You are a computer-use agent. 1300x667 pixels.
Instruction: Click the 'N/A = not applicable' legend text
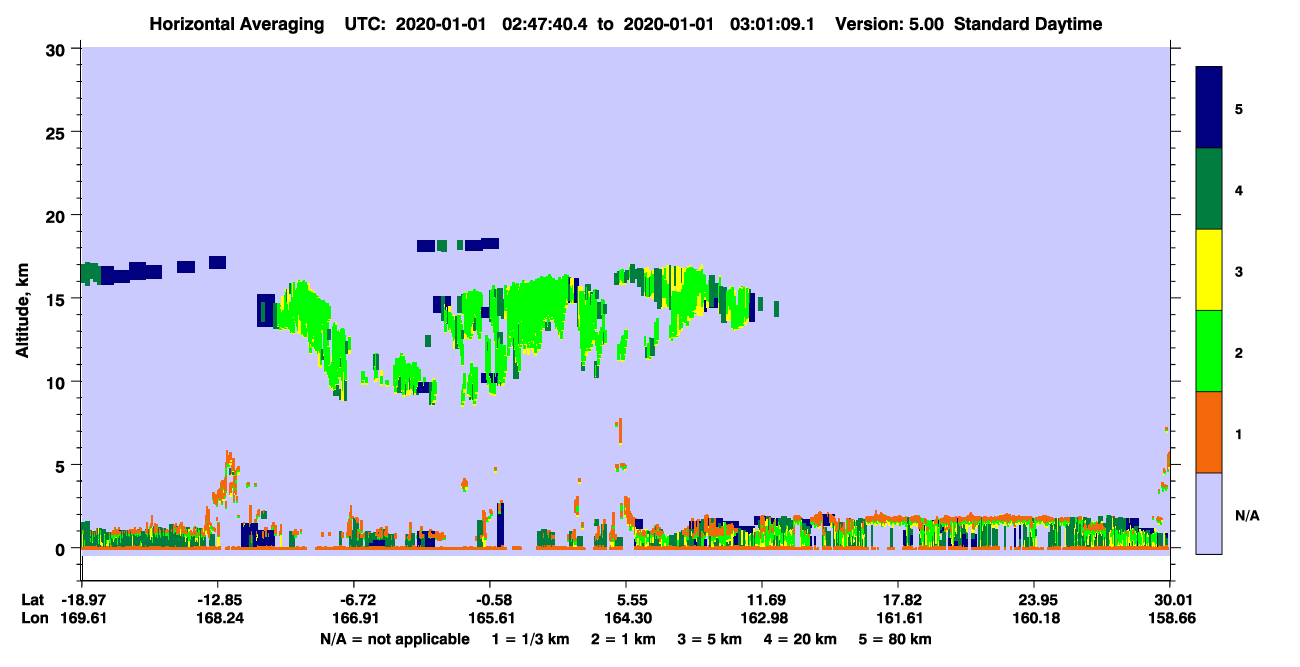point(394,639)
